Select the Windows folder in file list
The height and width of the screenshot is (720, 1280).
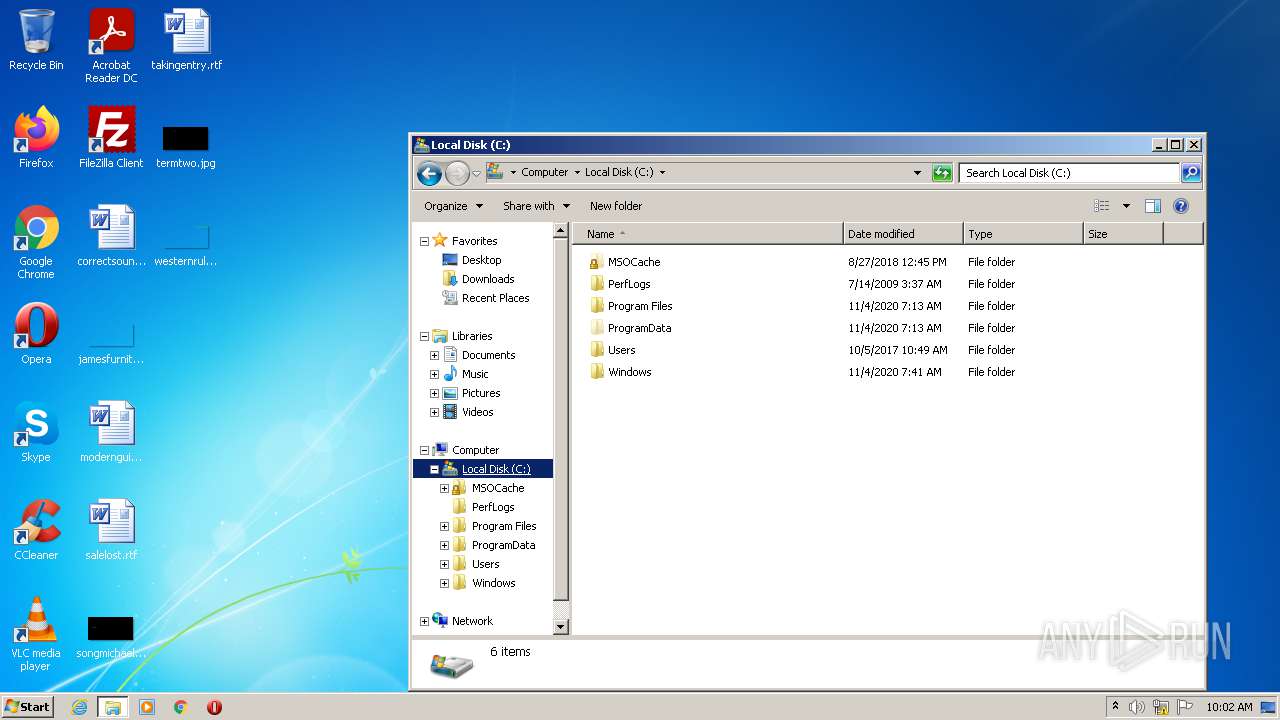point(629,372)
